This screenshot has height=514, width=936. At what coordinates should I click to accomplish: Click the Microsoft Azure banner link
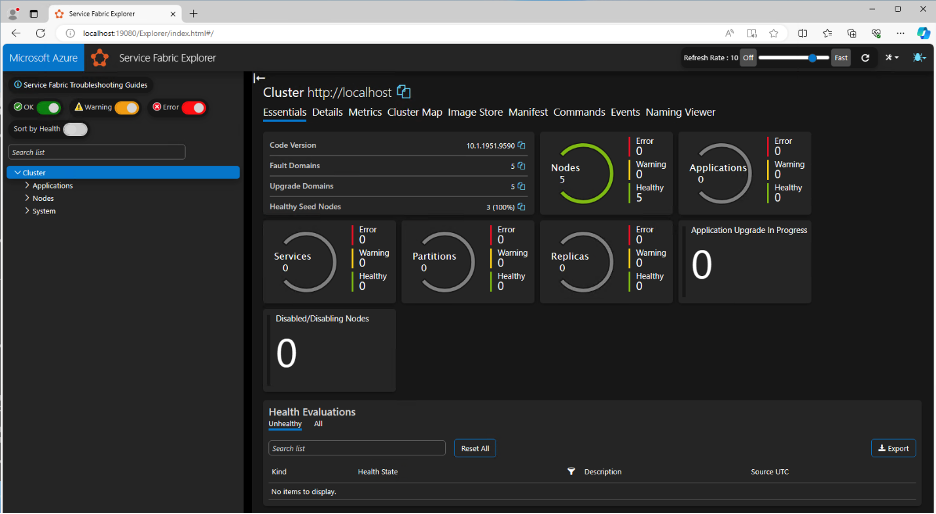click(44, 58)
